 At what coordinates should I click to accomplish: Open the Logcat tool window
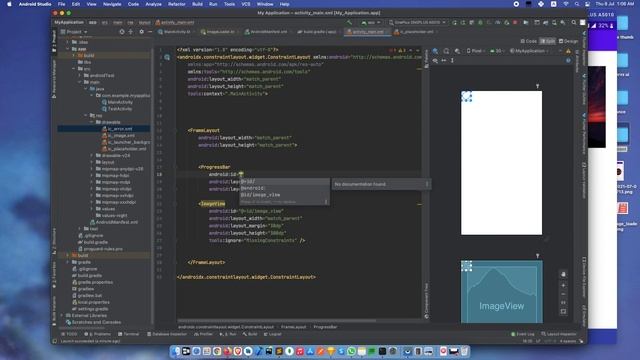click(273, 334)
